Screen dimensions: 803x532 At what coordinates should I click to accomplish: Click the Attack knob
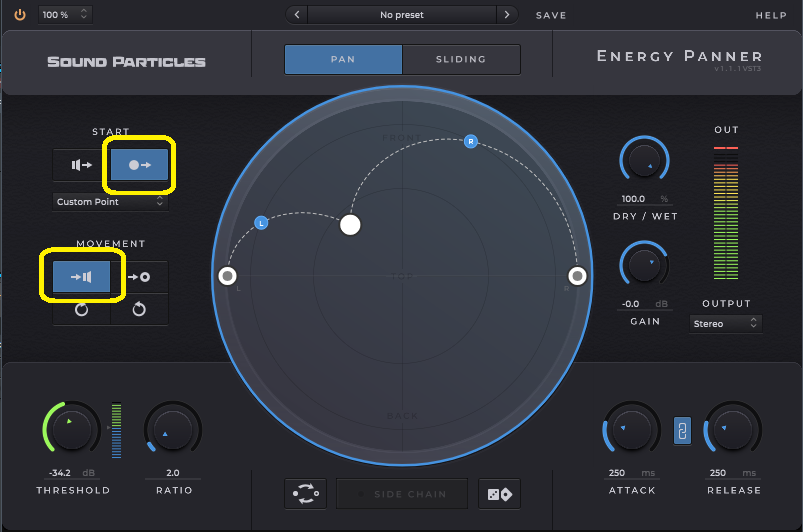631,429
